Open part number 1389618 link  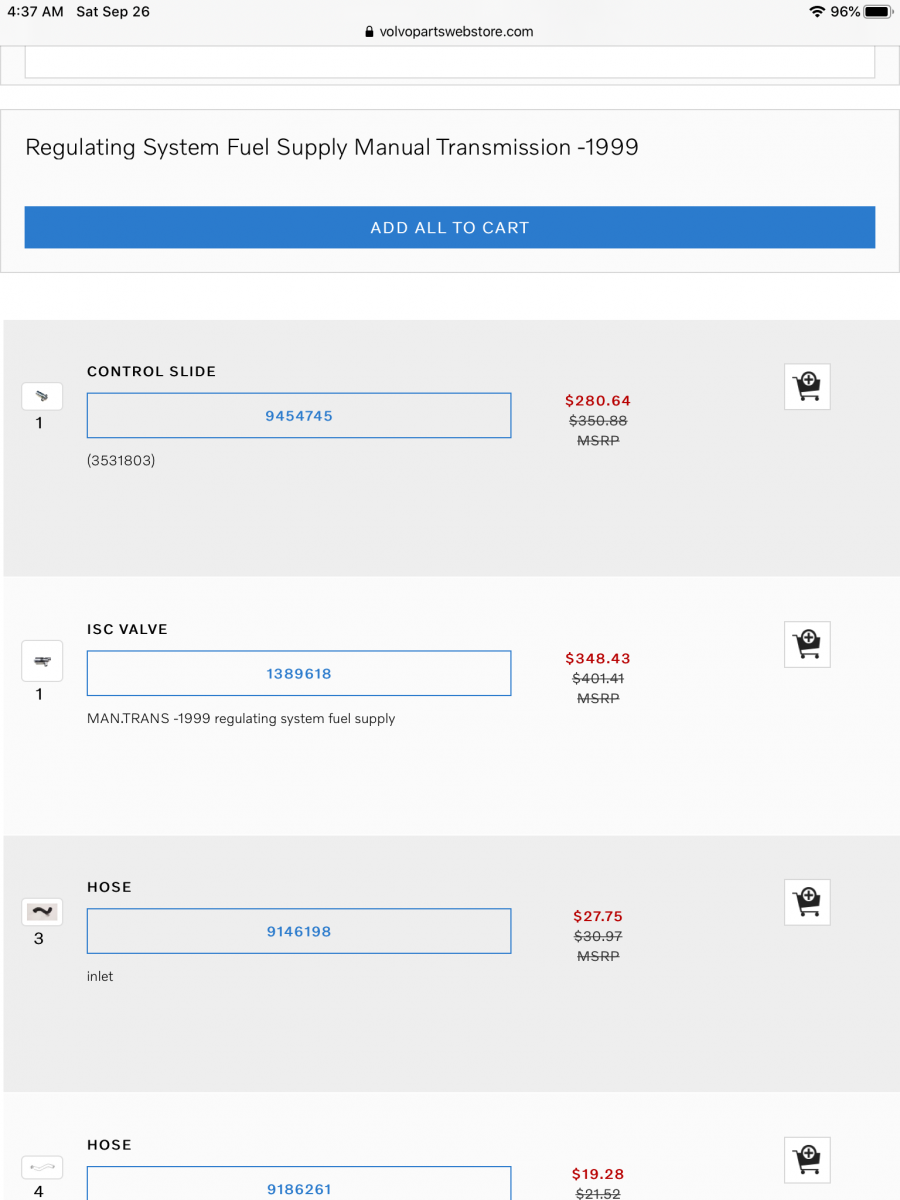point(299,673)
